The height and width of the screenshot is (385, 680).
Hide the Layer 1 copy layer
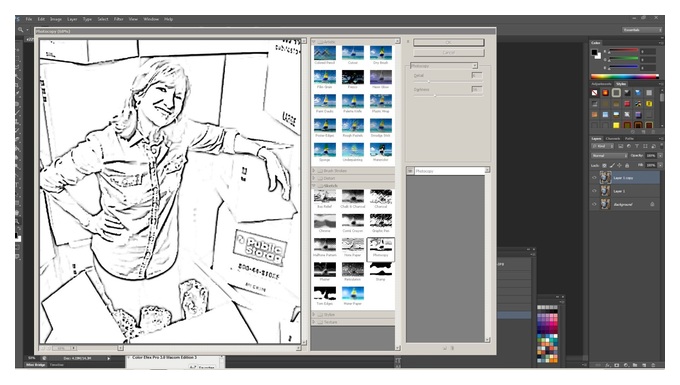(x=594, y=178)
